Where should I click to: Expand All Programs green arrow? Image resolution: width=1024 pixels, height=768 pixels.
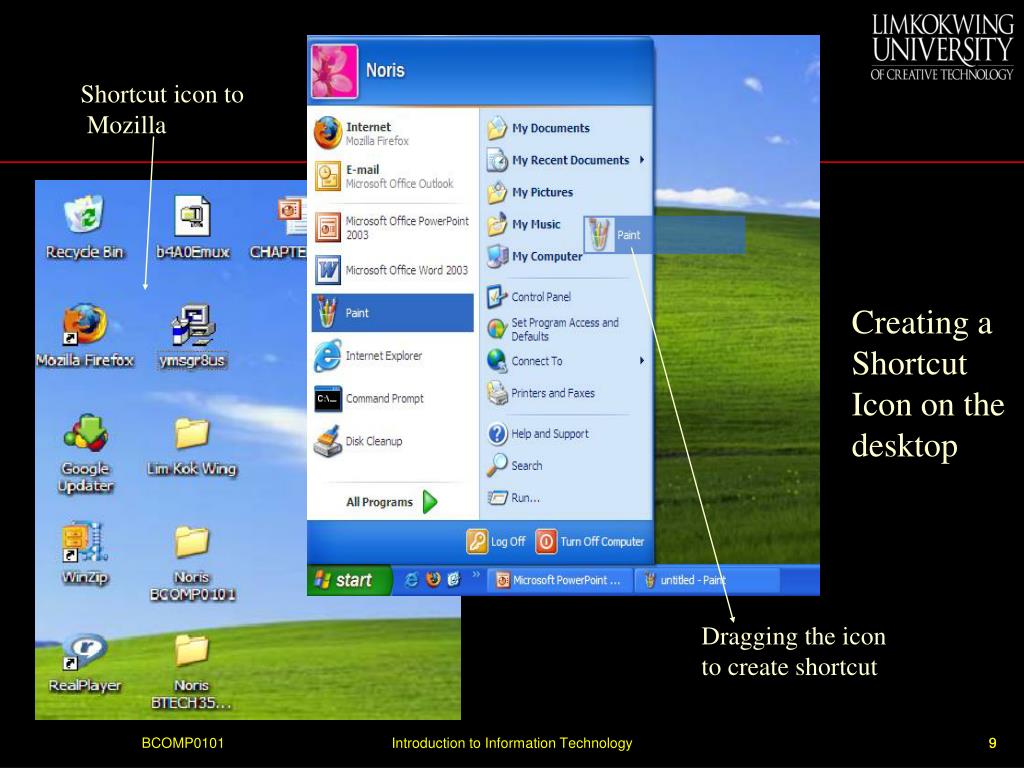430,502
